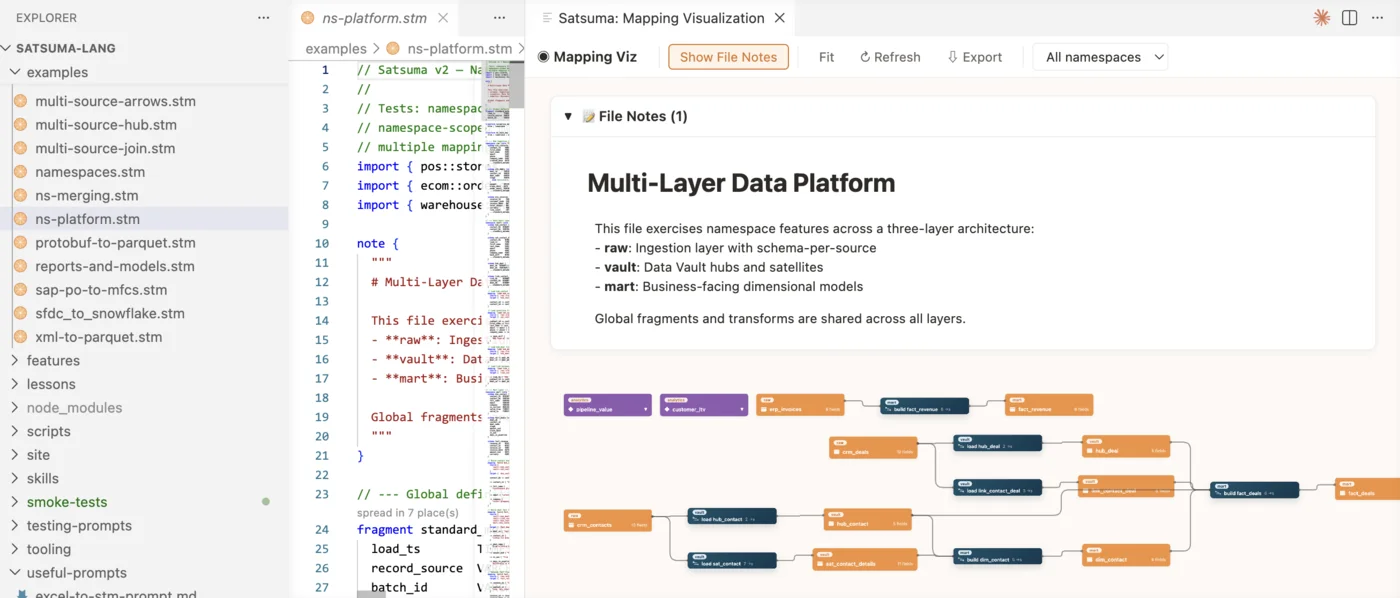Open examples via the breadcrumb link
1400x598 pixels.
point(336,48)
